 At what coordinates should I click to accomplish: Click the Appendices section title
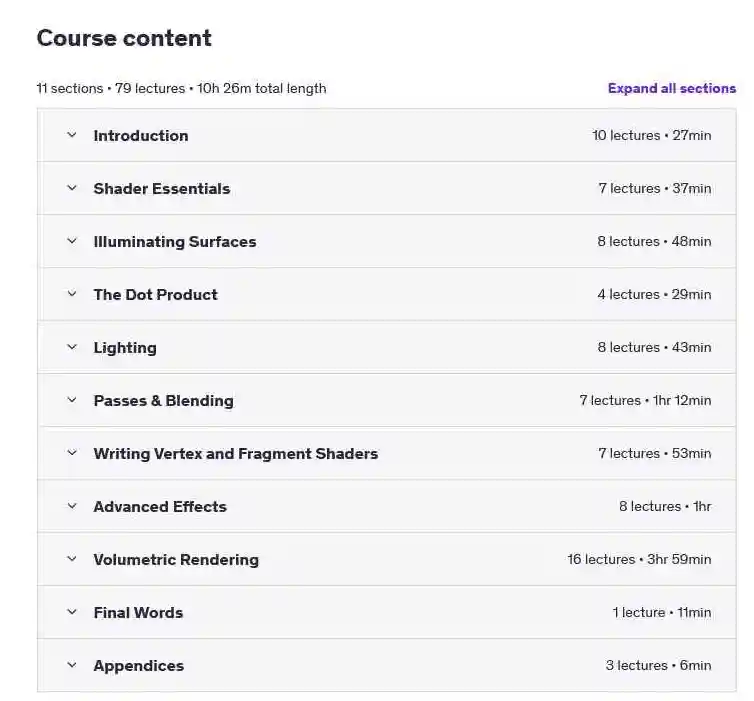(x=138, y=666)
